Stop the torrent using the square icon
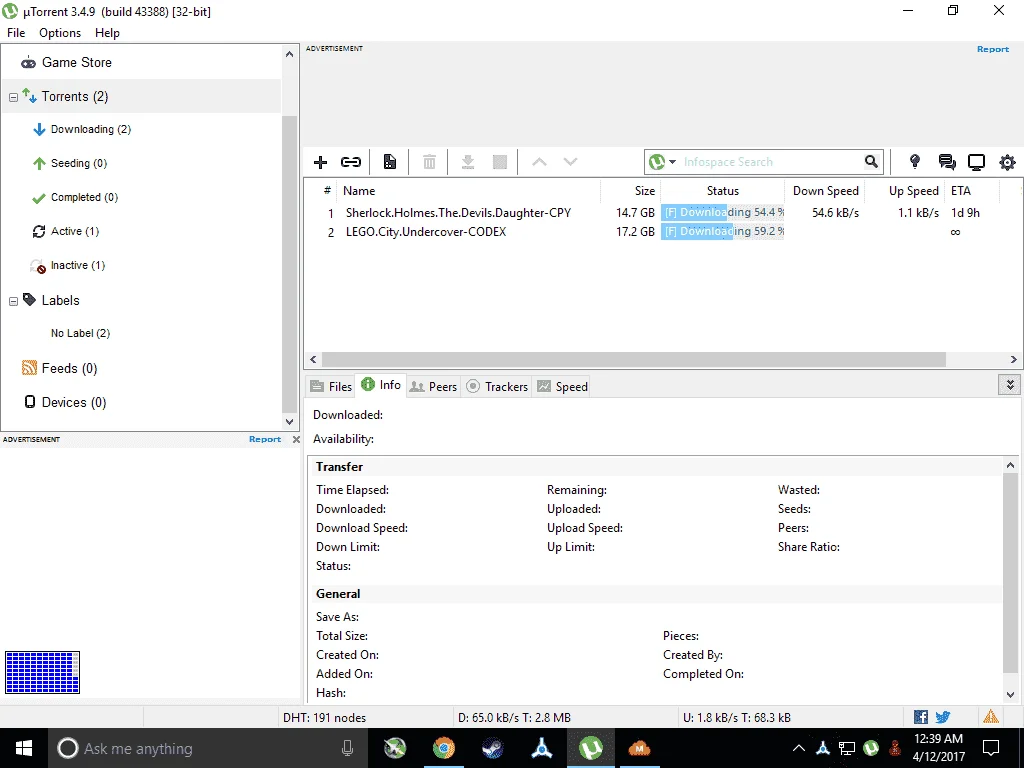This screenshot has height=768, width=1024. (x=500, y=162)
